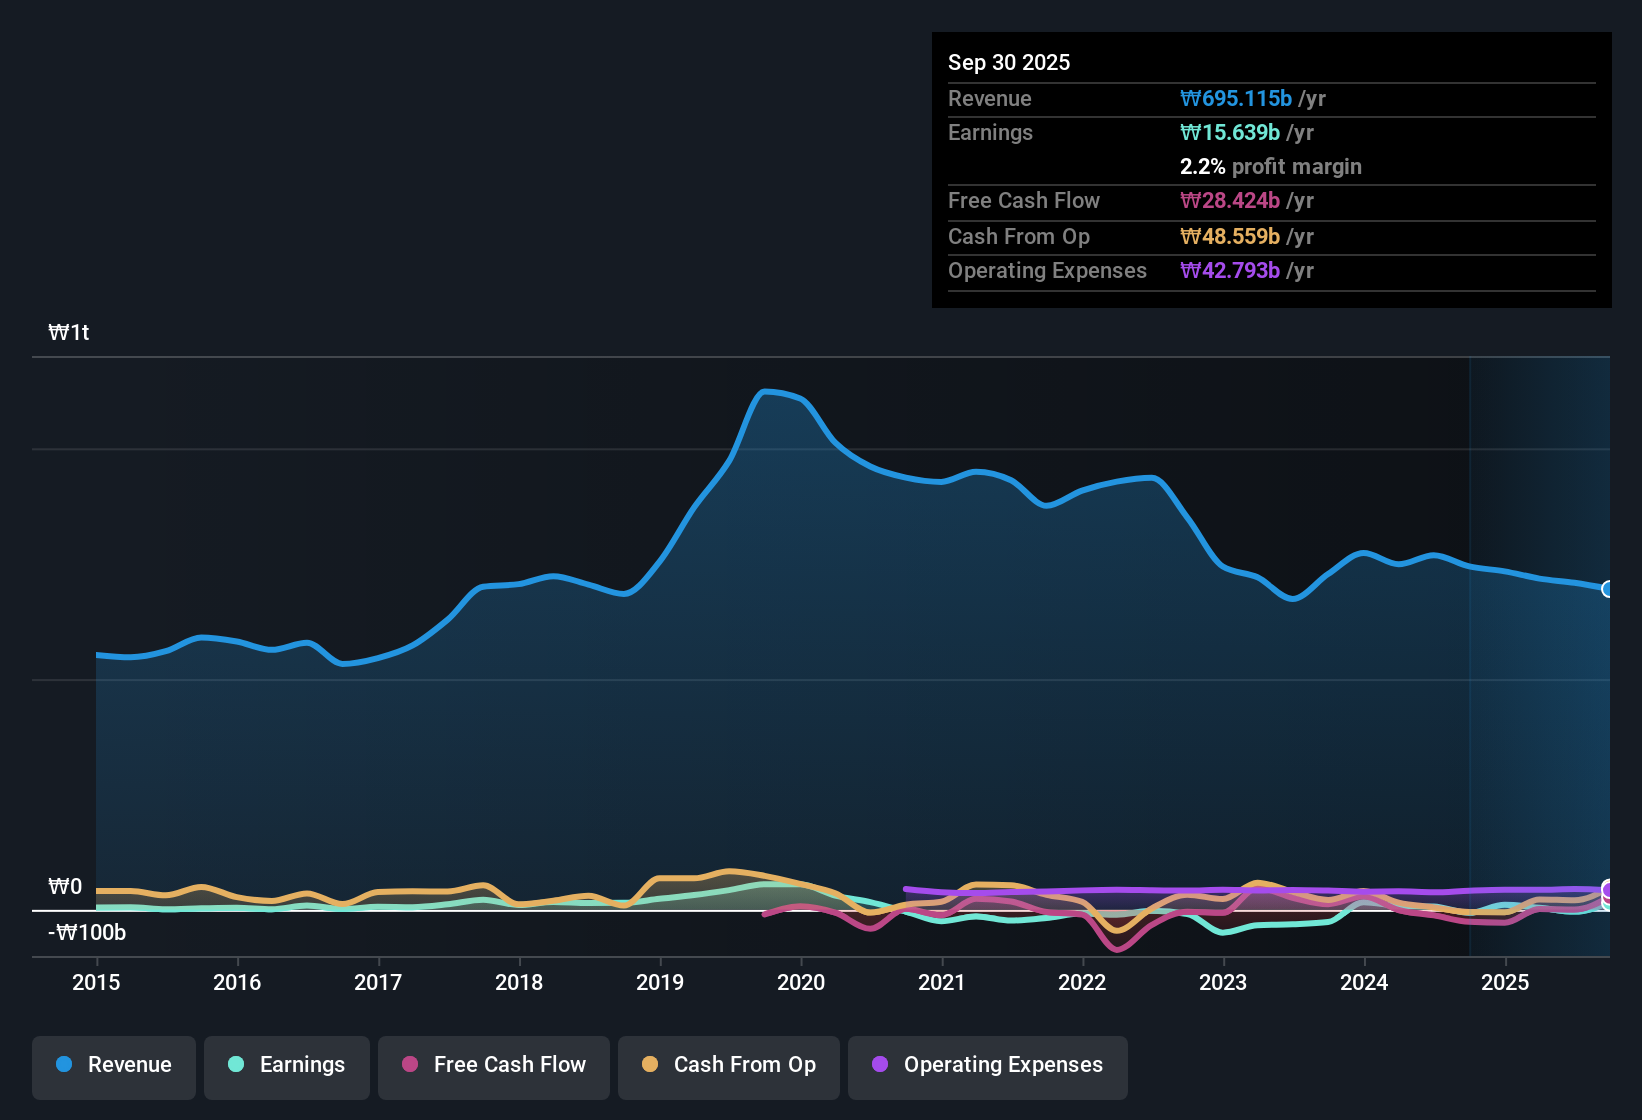Select the Revenue endpoint marker on the chart
This screenshot has height=1120, width=1642.
1607,590
